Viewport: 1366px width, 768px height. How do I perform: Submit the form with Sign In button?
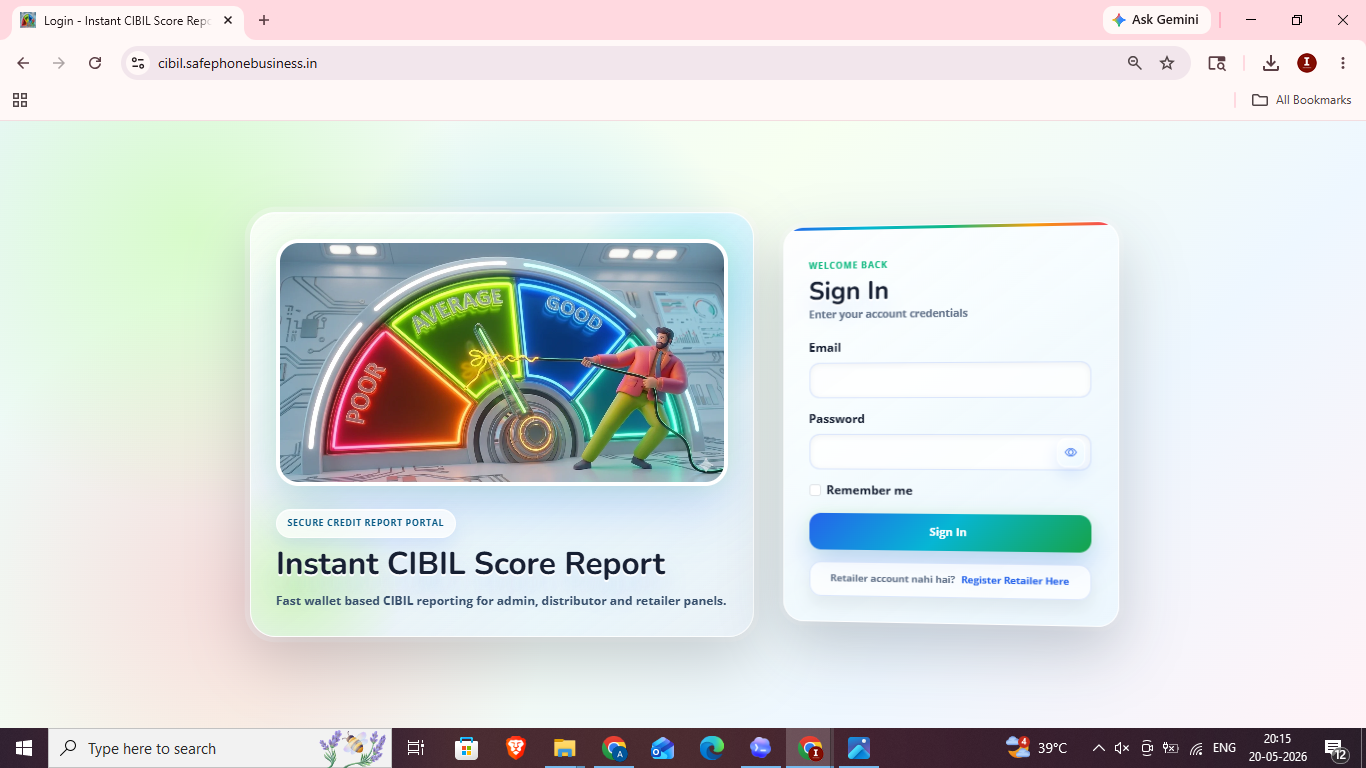[949, 533]
